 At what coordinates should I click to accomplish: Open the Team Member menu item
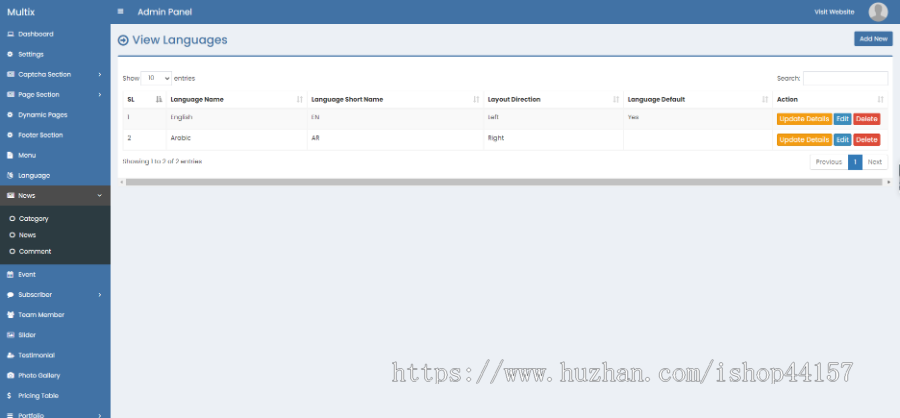pos(41,315)
